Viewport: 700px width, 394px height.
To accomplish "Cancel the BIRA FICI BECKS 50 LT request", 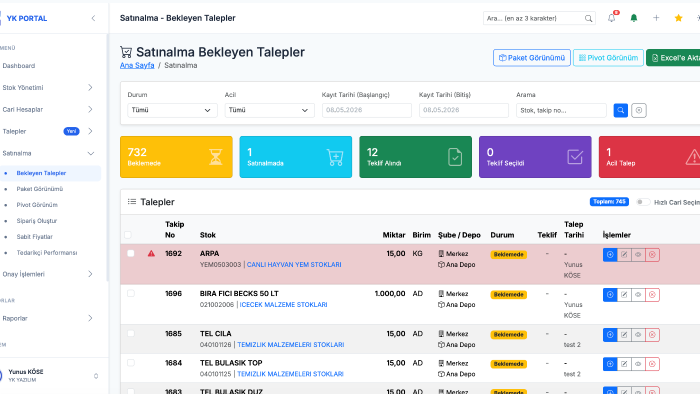I will tap(652, 295).
